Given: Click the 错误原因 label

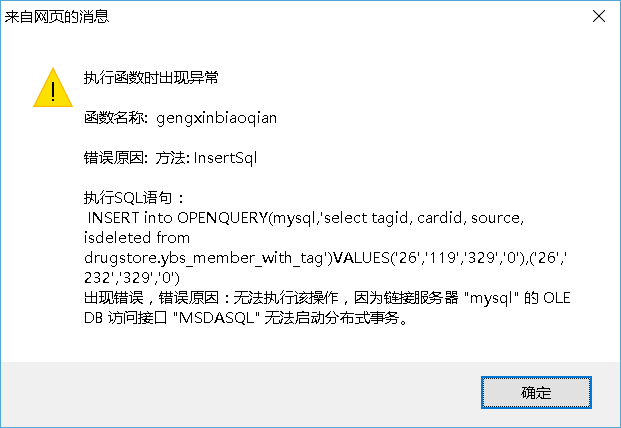Looking at the screenshot, I should click(114, 158).
